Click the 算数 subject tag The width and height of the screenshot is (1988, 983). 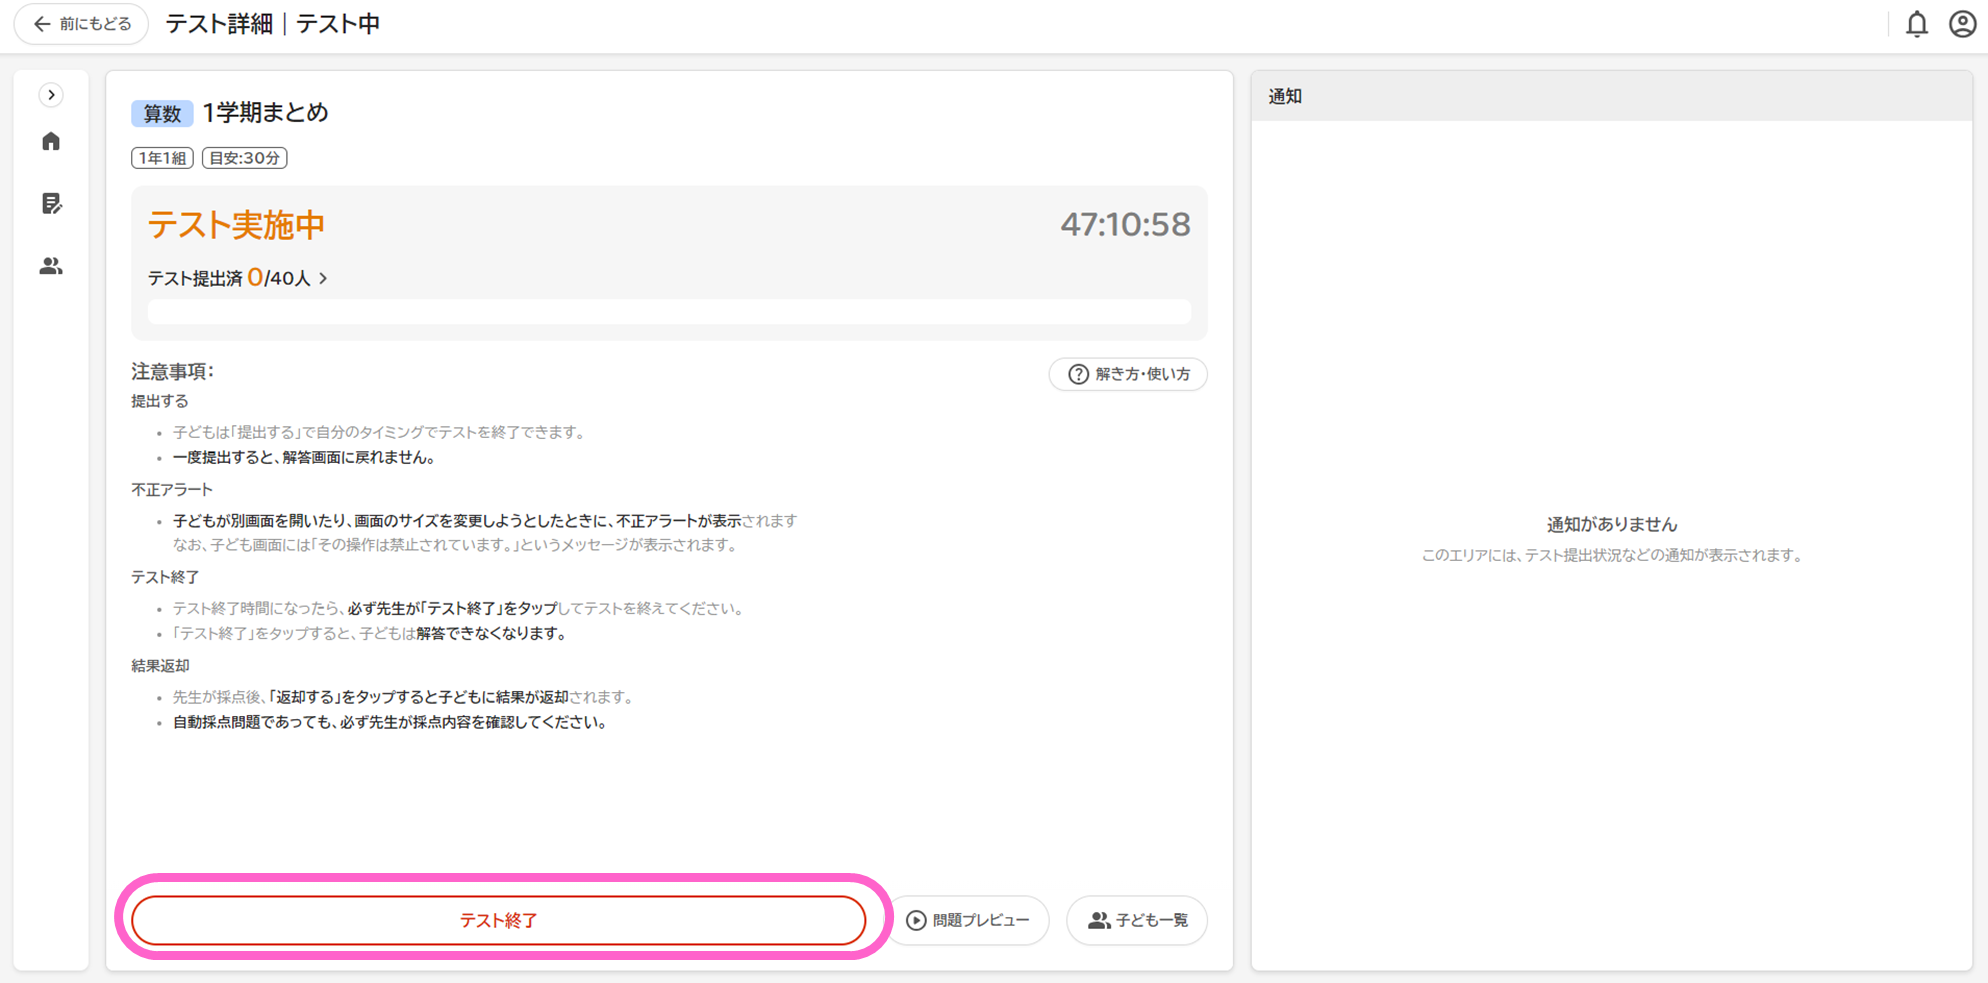coord(162,113)
